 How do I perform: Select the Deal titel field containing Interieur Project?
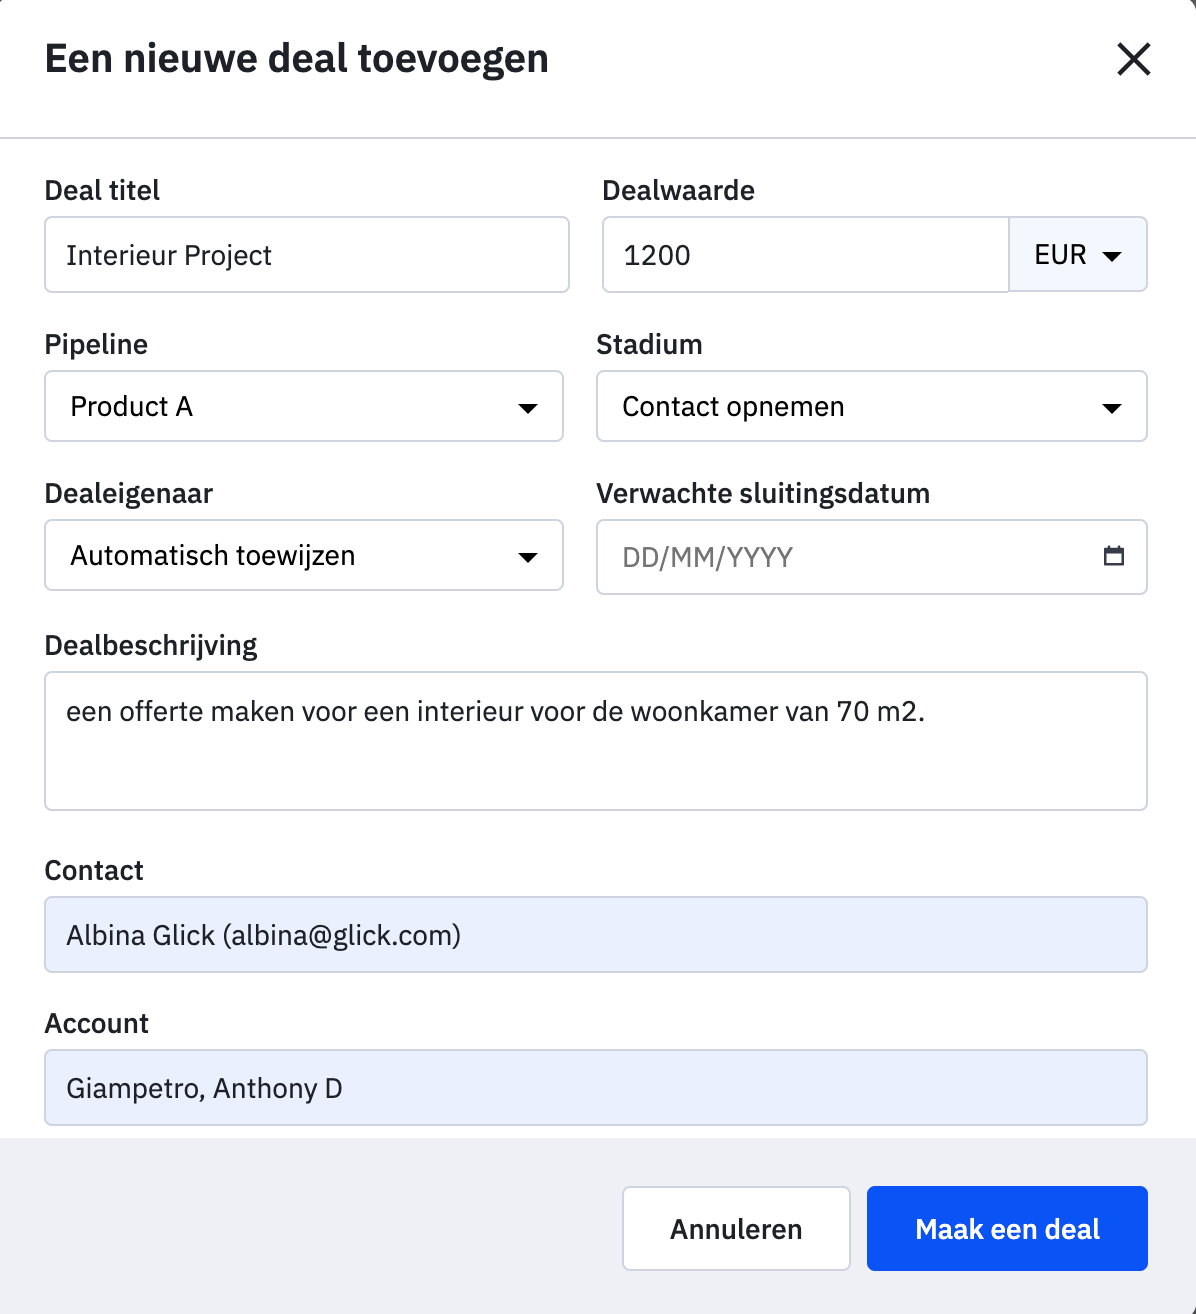coord(305,255)
